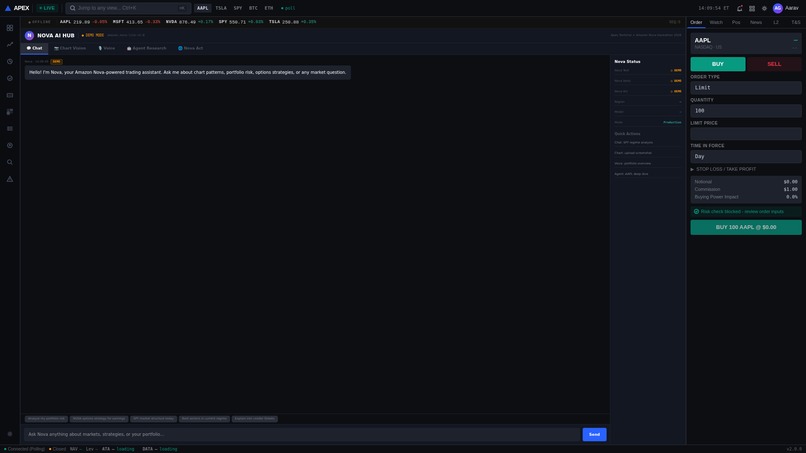Click the first suggested prompt chip above the chat input
Viewport: 806px width, 453px height.
(46, 419)
